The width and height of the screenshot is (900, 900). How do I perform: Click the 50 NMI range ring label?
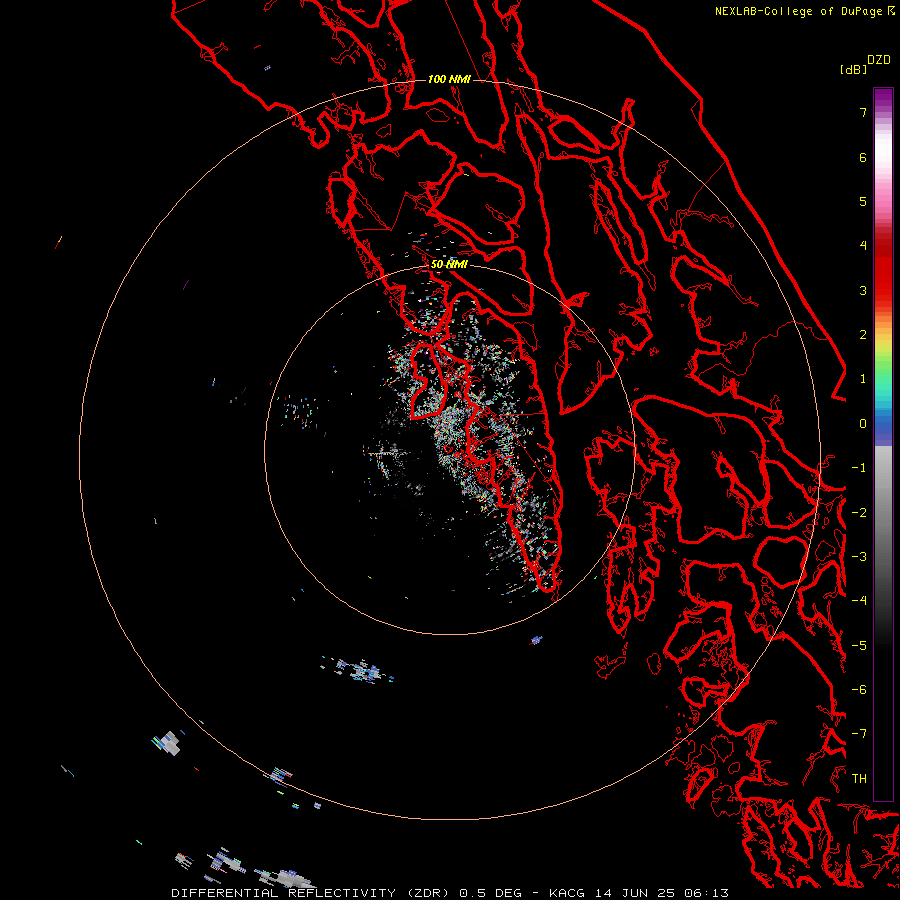coord(449,264)
